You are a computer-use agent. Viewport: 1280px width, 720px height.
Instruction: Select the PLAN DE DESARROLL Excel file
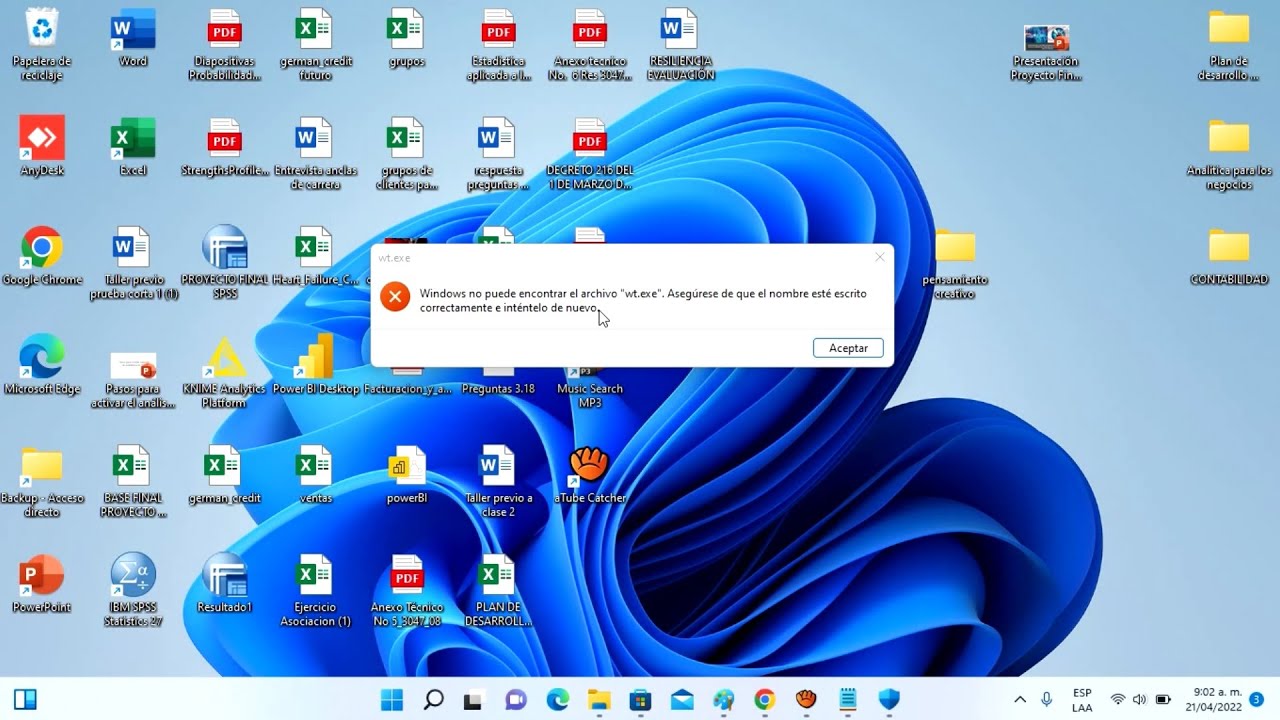(x=498, y=590)
